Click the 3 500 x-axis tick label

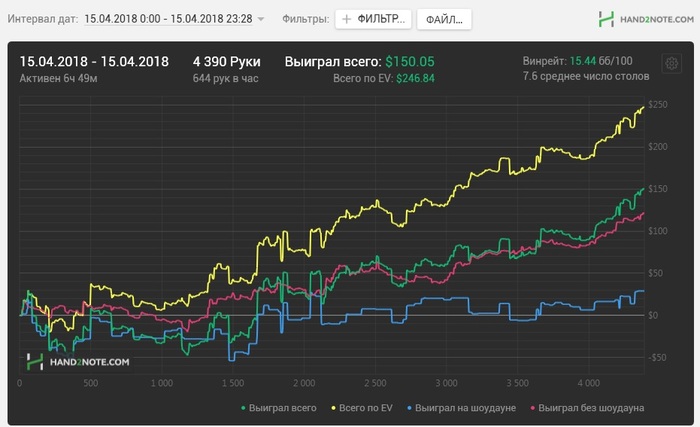(x=517, y=383)
